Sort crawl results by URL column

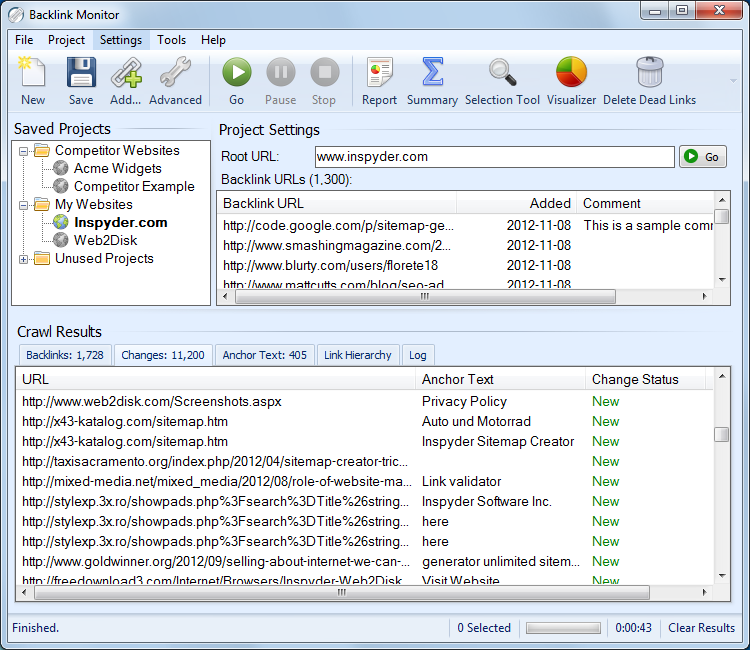click(x=216, y=379)
